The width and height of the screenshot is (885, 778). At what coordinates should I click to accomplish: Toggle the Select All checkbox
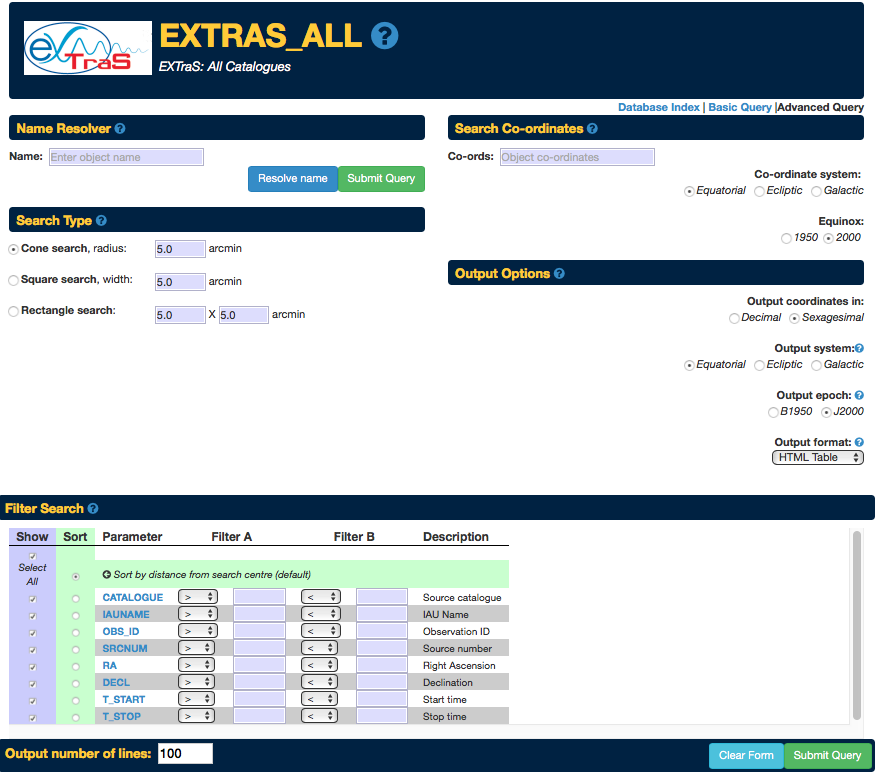pos(32,556)
